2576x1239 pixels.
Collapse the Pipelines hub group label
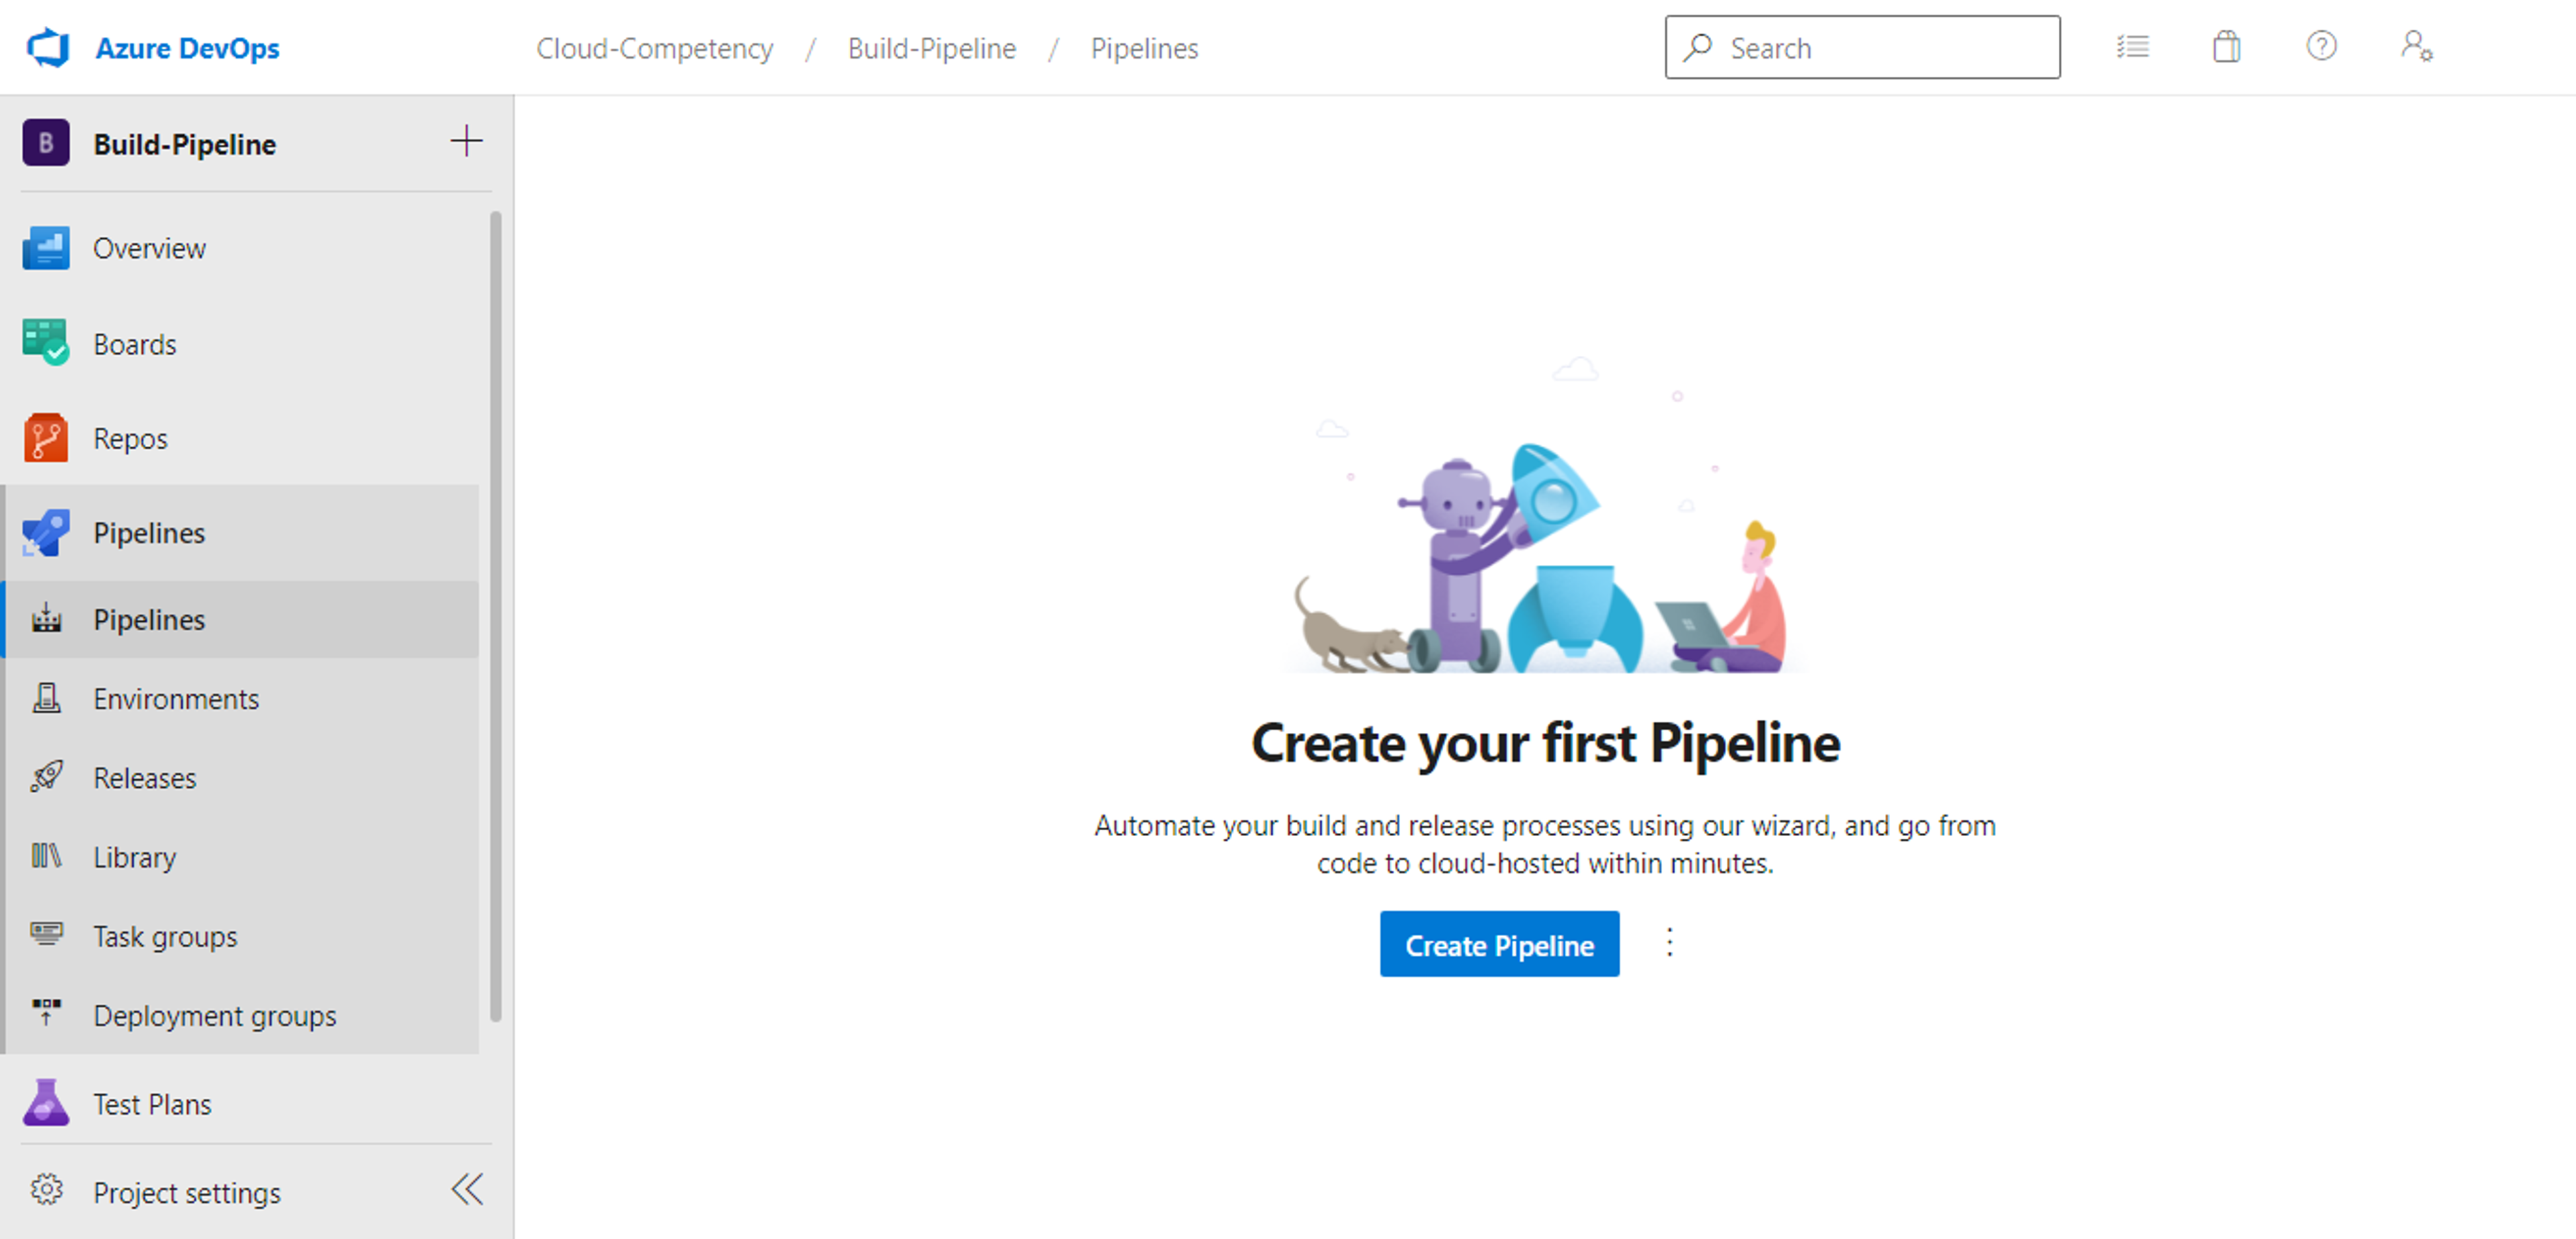click(149, 533)
